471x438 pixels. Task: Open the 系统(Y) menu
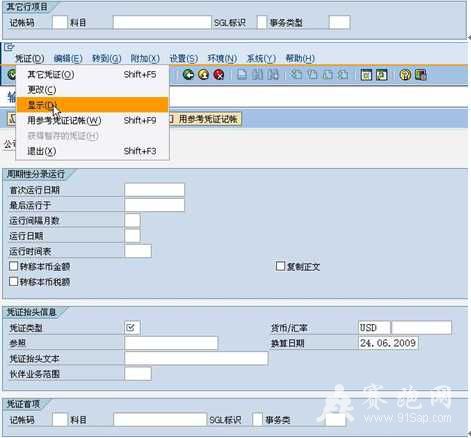[261, 59]
